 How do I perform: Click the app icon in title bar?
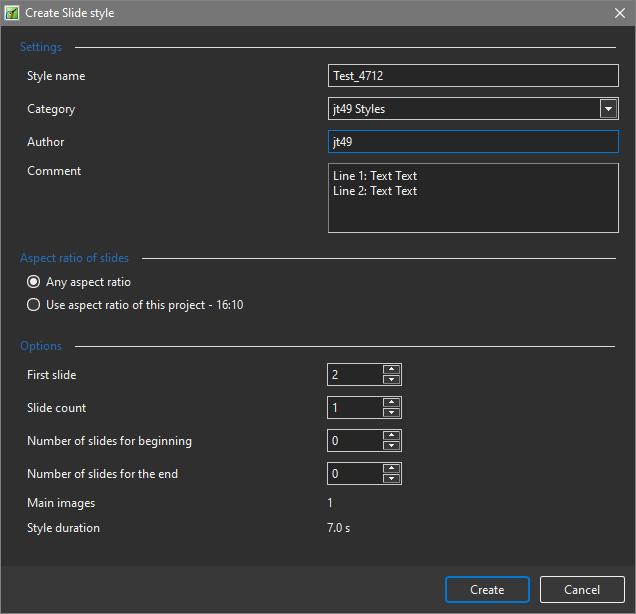point(13,13)
